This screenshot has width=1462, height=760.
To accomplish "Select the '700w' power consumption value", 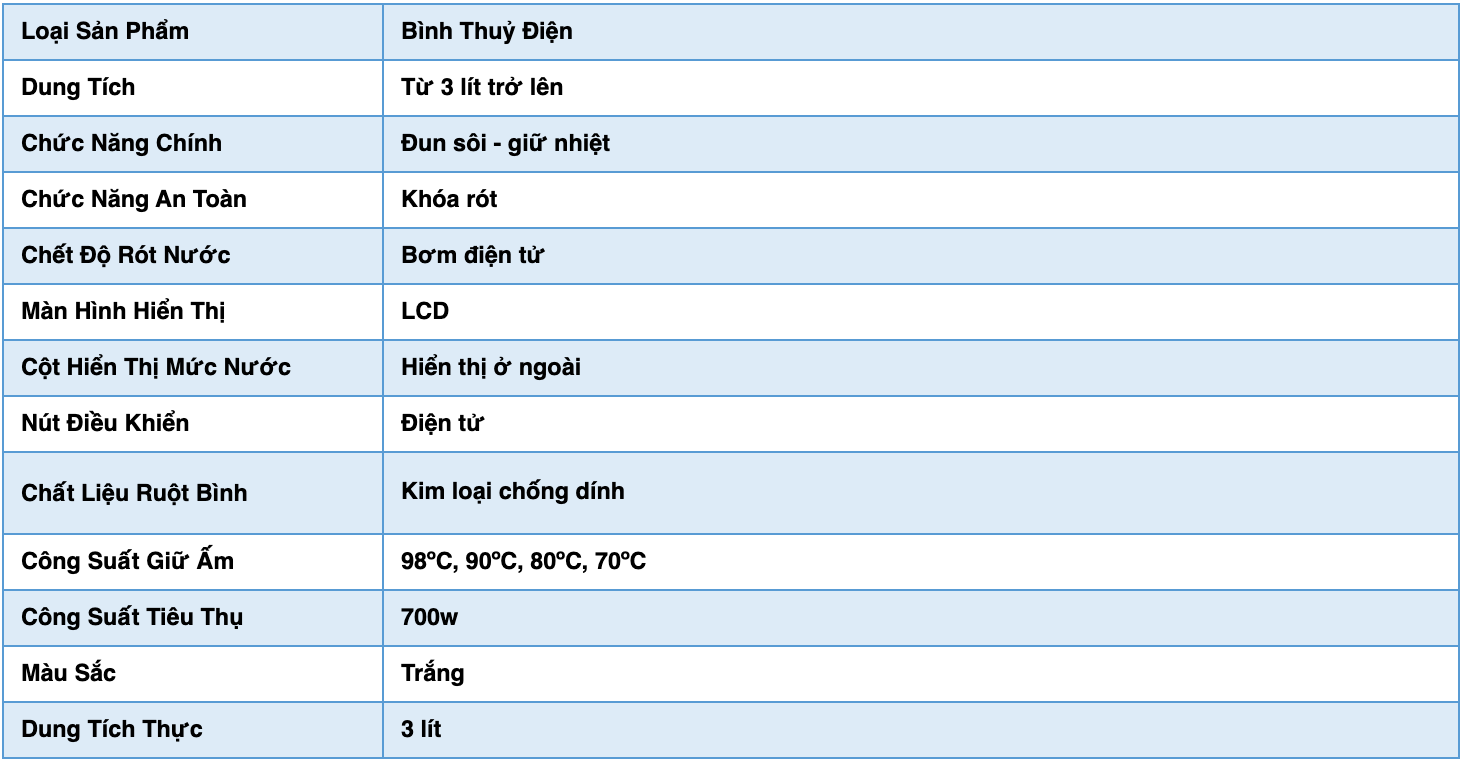I will point(430,617).
